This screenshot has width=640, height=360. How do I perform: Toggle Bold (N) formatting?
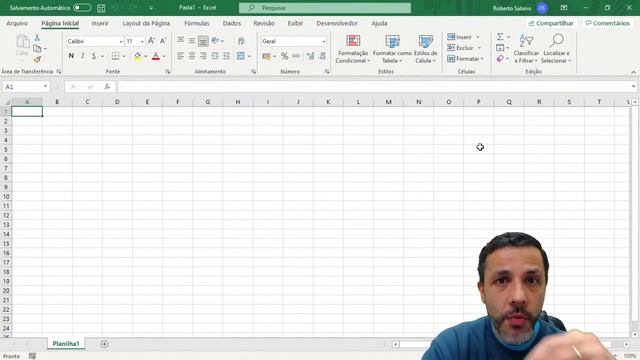pyautogui.click(x=71, y=56)
